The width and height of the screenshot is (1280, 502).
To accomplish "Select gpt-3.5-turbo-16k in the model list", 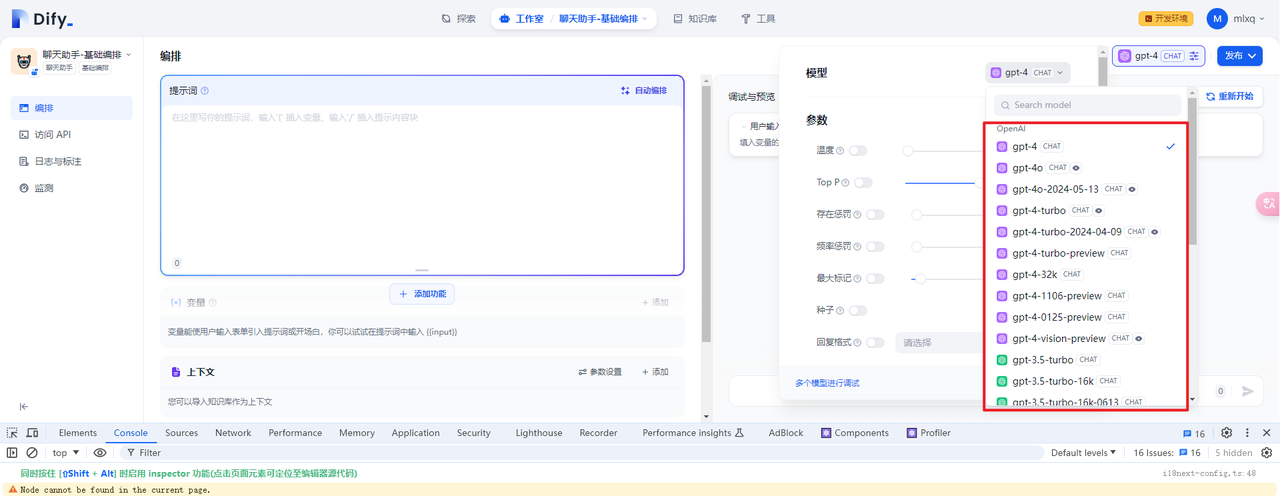I will 1087,381.
